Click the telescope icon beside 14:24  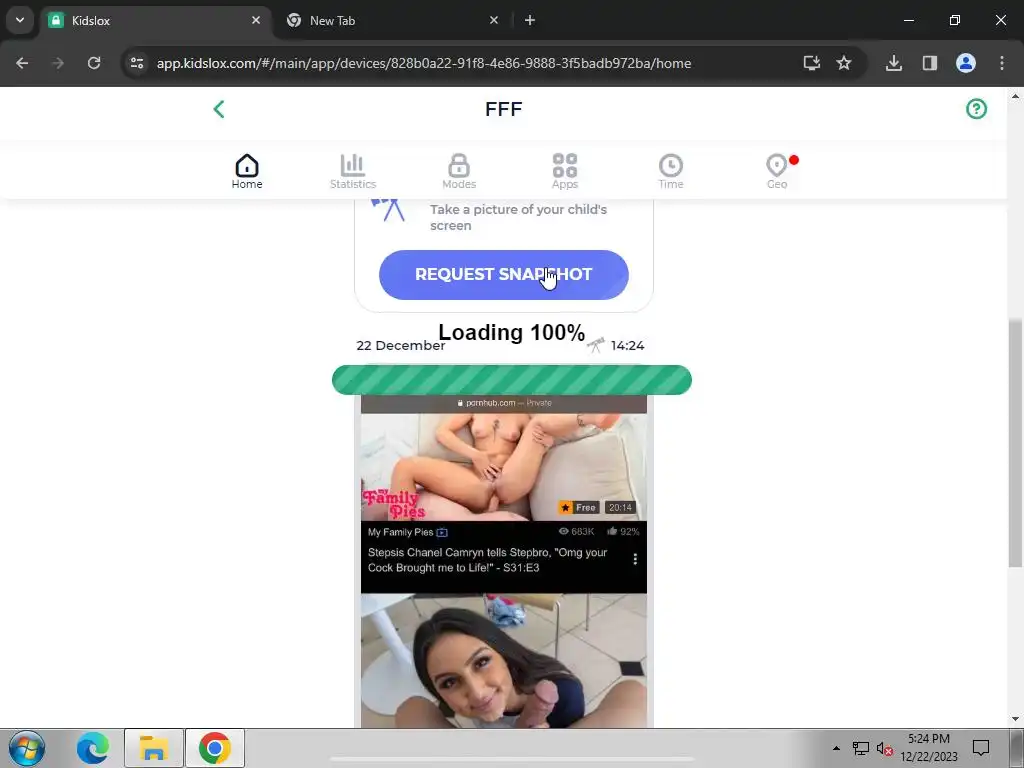click(x=596, y=345)
